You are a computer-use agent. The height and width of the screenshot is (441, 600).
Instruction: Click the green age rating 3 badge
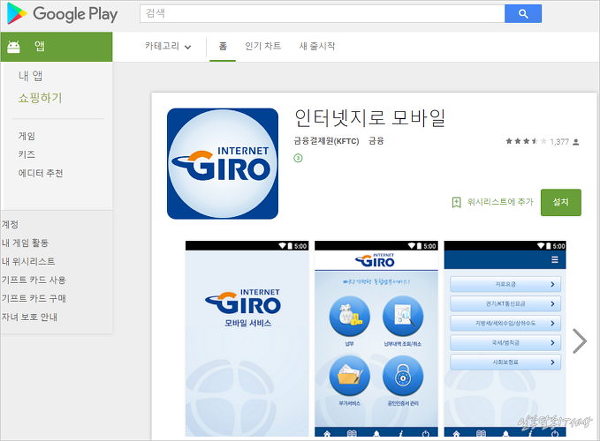(x=298, y=158)
